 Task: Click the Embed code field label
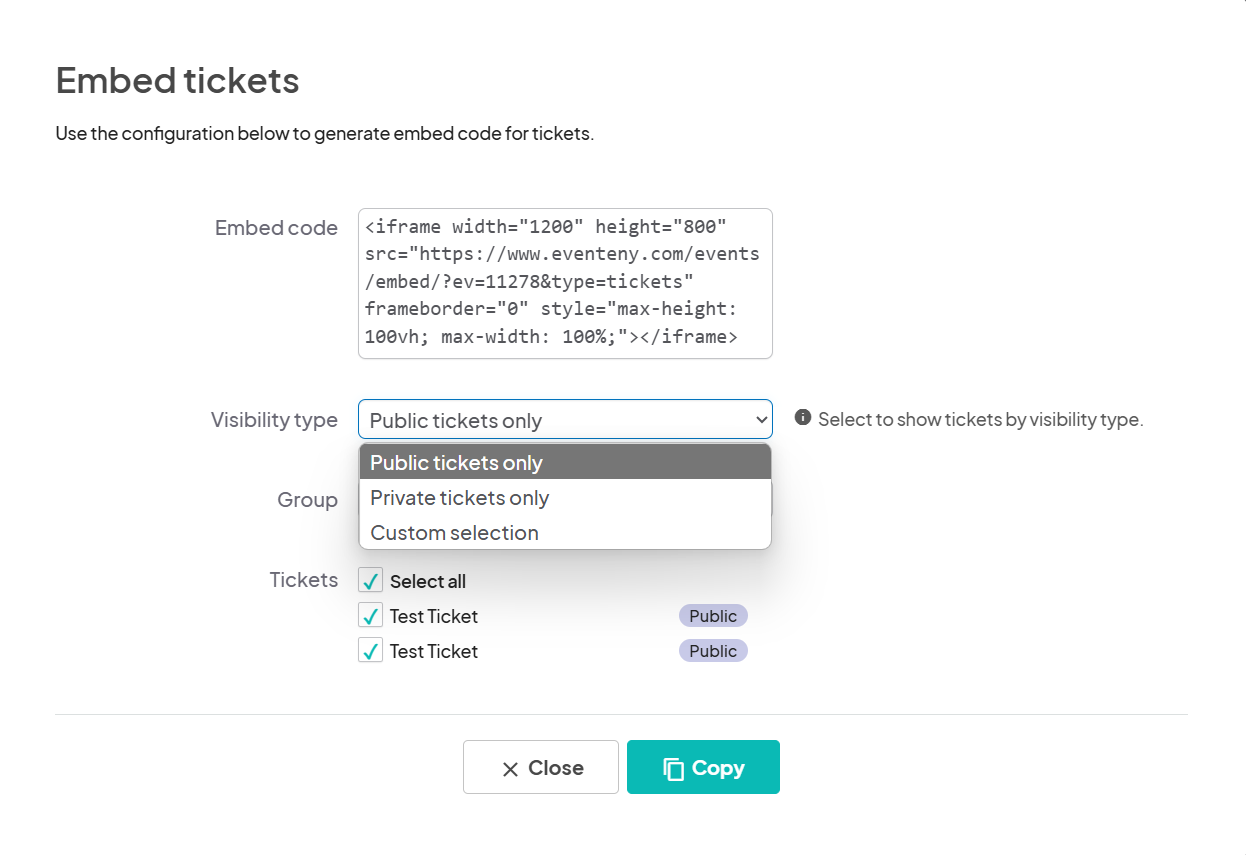tap(276, 228)
